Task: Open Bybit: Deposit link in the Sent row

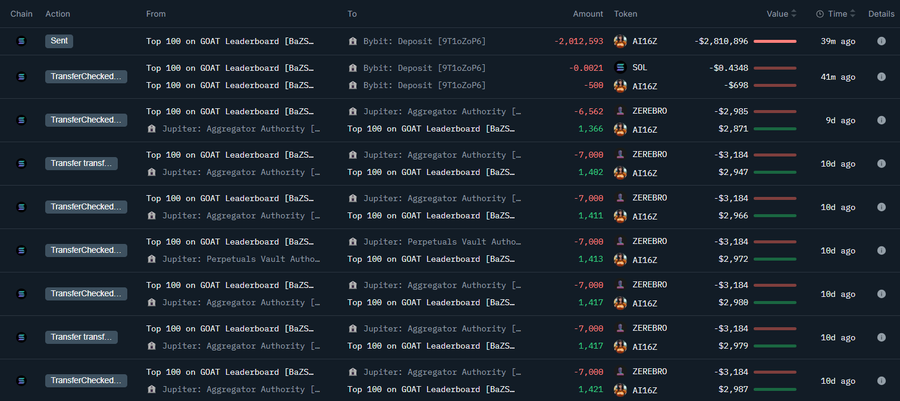Action: tap(424, 41)
